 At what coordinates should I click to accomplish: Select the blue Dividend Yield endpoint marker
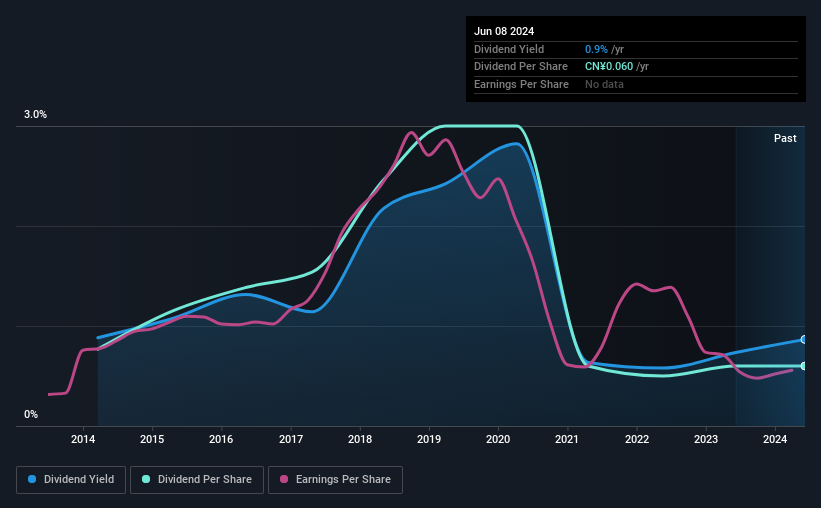(803, 340)
